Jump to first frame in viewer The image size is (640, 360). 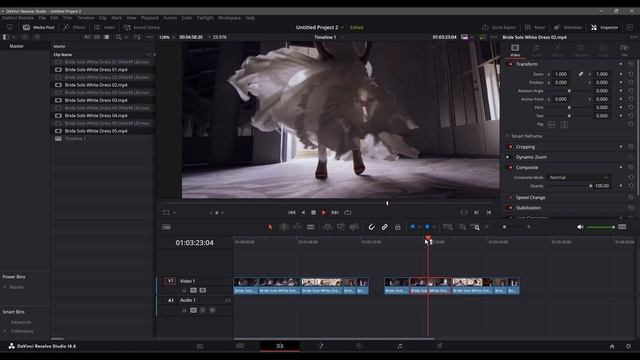coord(291,212)
